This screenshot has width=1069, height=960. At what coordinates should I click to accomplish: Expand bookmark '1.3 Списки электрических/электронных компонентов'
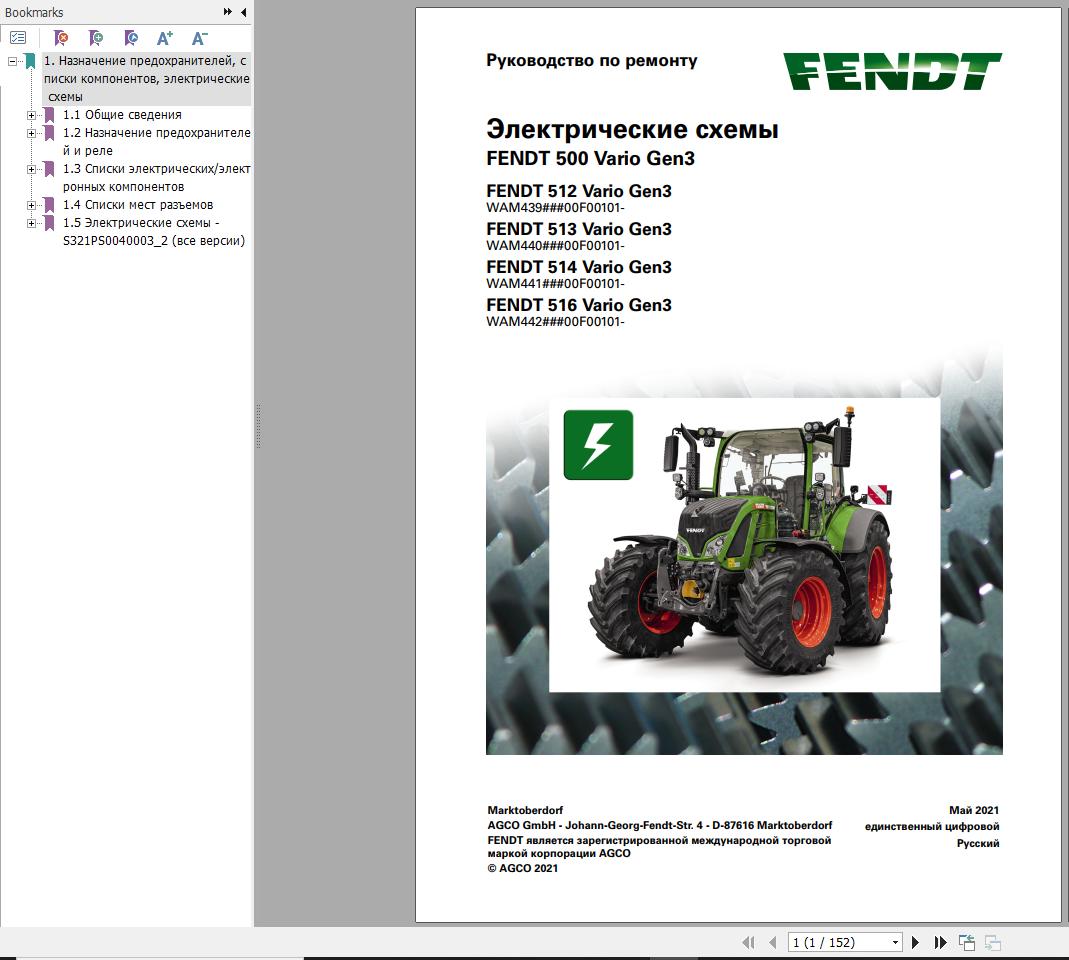point(31,169)
